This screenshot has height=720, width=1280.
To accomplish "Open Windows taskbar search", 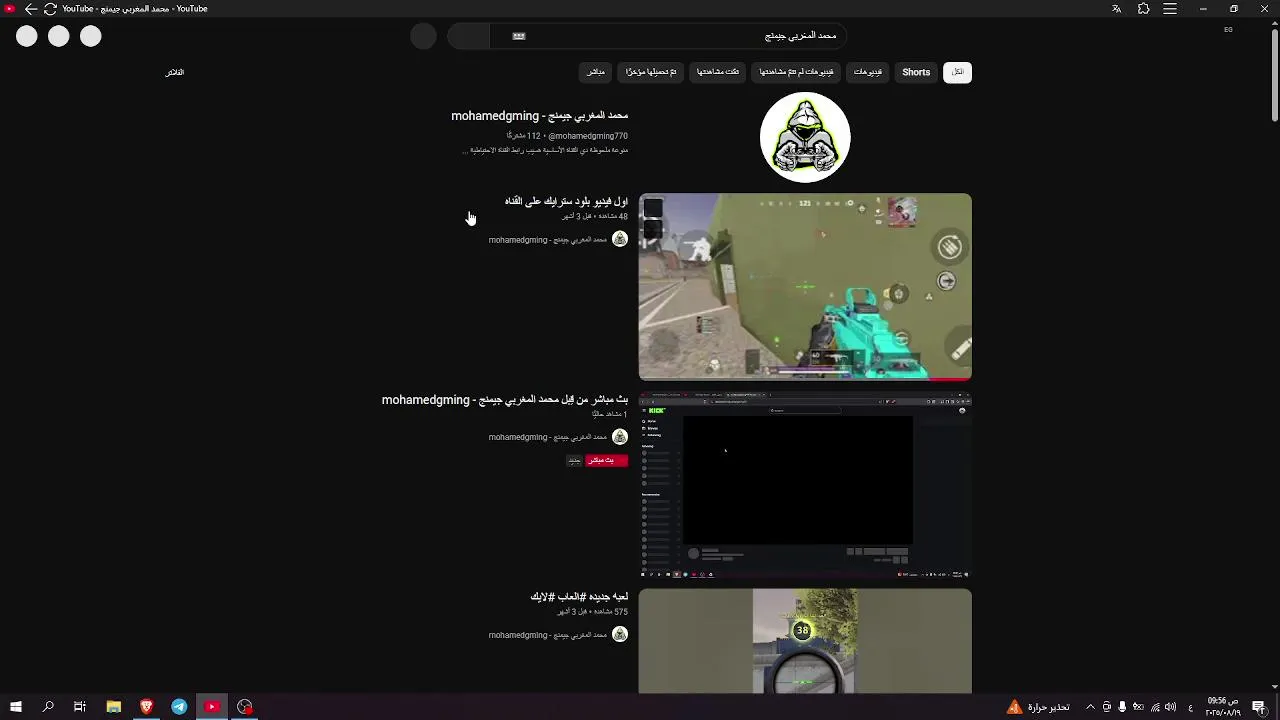I will [48, 707].
